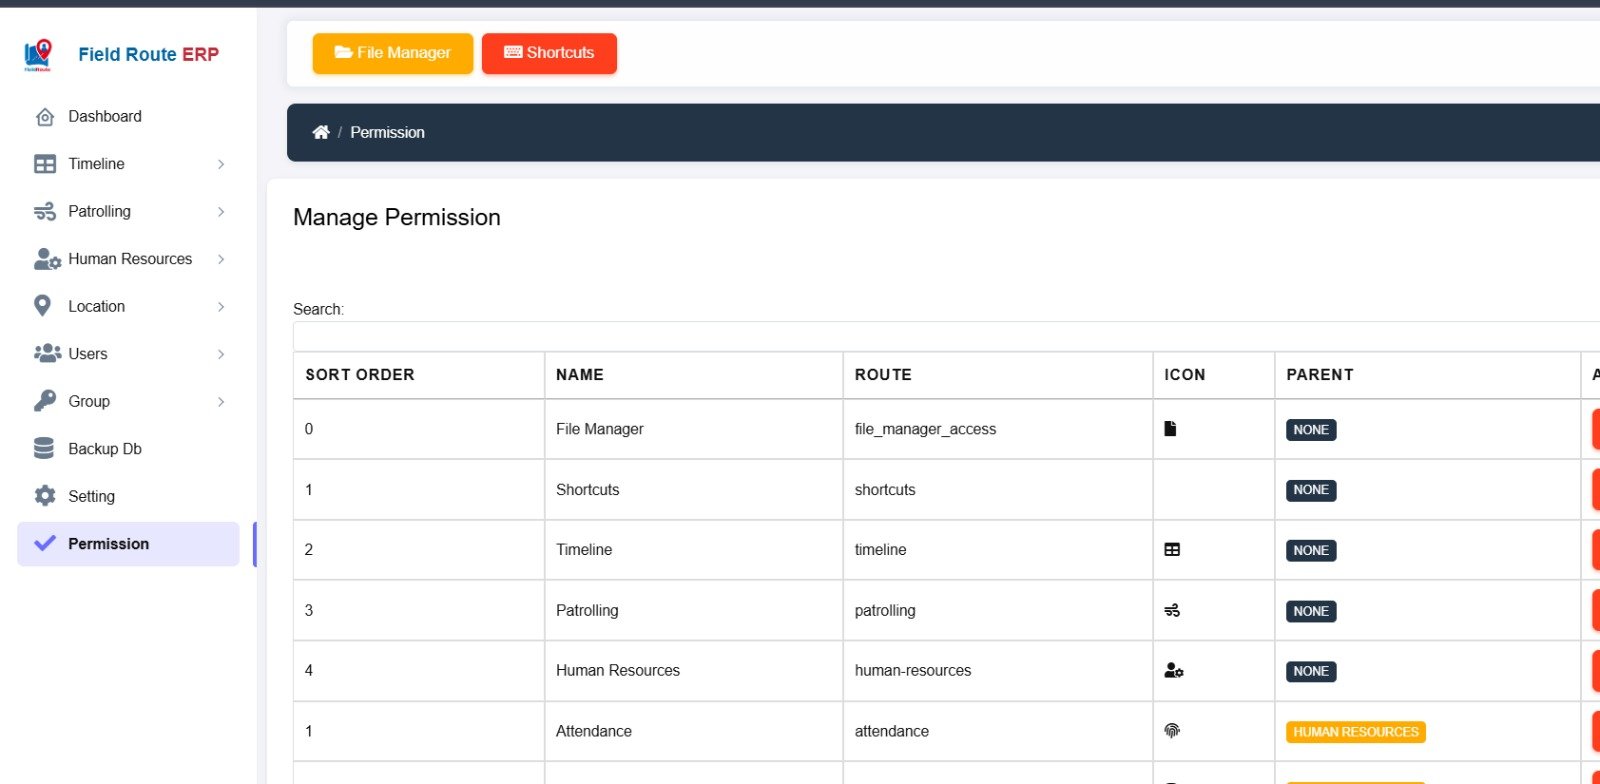Click the Shortcuts button

[x=549, y=53]
